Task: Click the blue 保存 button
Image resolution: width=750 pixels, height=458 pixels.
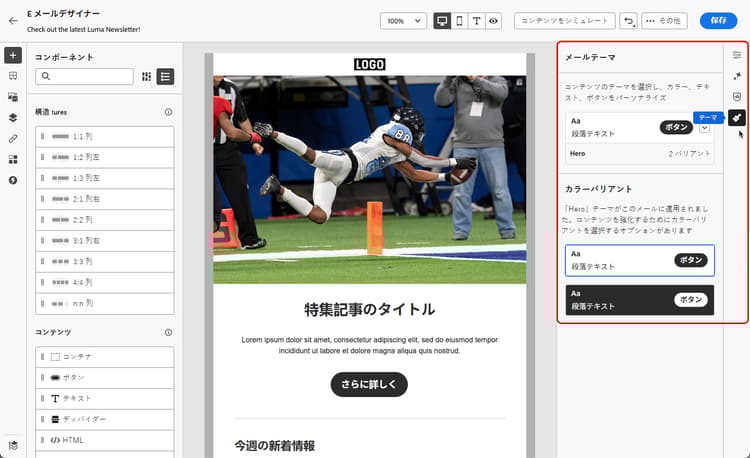Action: click(718, 21)
